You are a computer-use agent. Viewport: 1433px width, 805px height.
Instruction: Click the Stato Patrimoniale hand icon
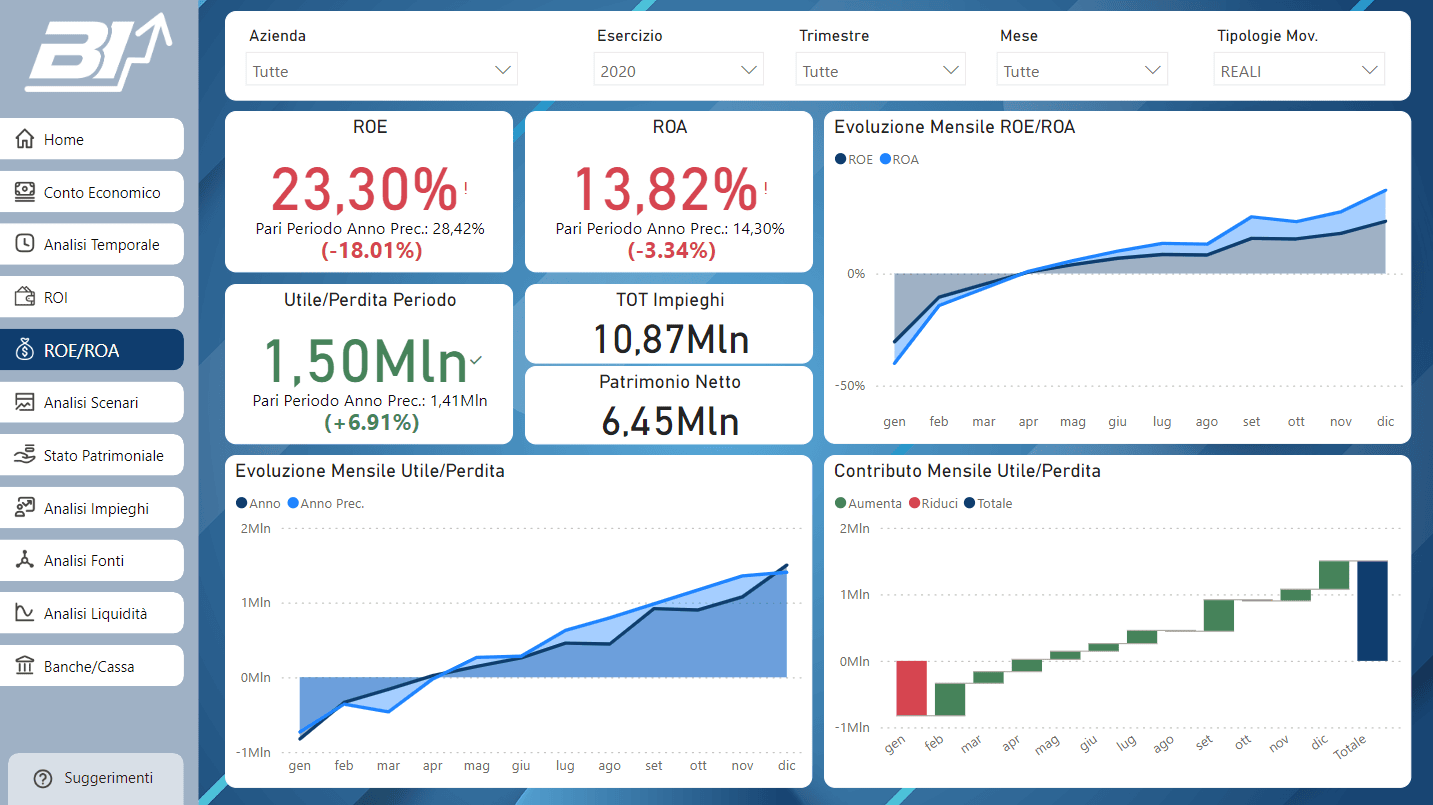25,455
